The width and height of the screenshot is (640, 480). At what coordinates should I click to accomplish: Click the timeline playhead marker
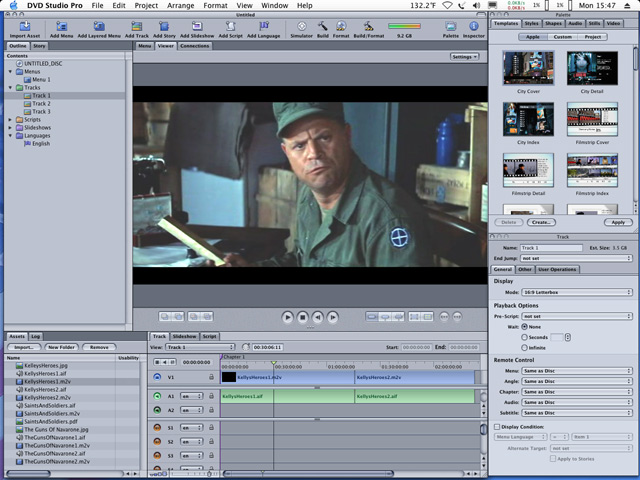pyautogui.click(x=274, y=362)
